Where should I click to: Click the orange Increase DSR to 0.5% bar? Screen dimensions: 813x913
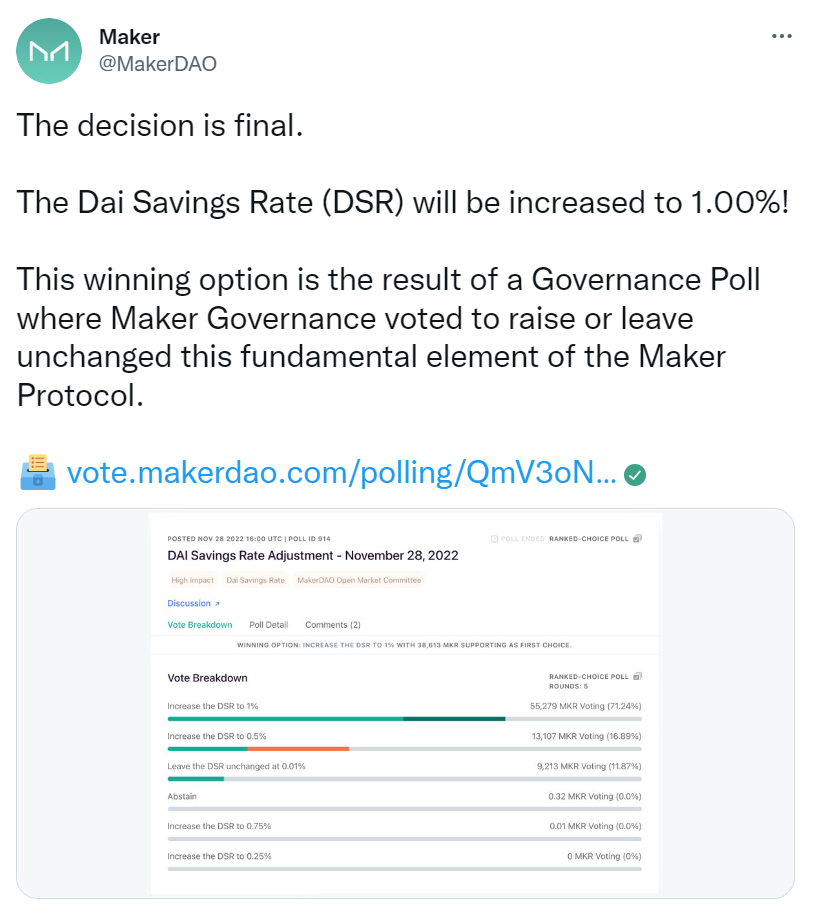[298, 749]
